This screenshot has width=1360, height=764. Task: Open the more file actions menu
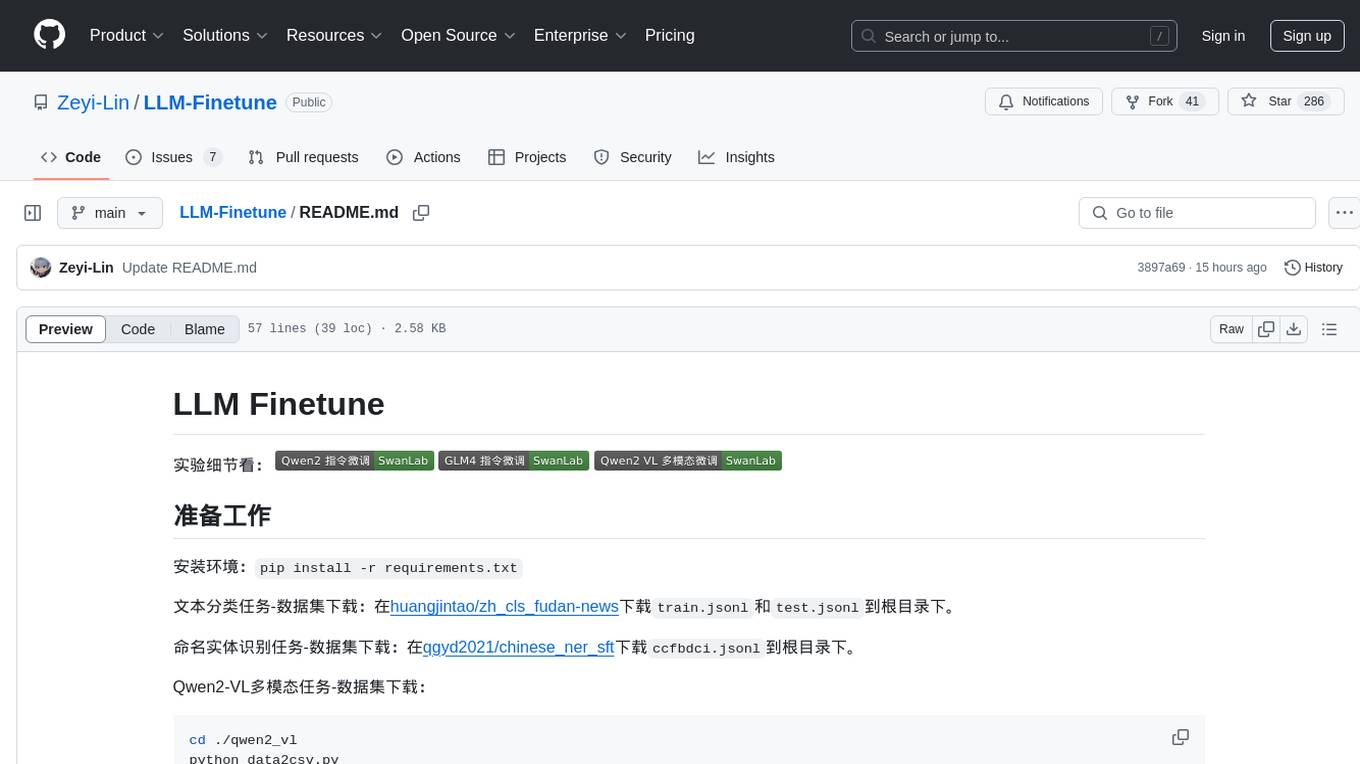[x=1344, y=213]
